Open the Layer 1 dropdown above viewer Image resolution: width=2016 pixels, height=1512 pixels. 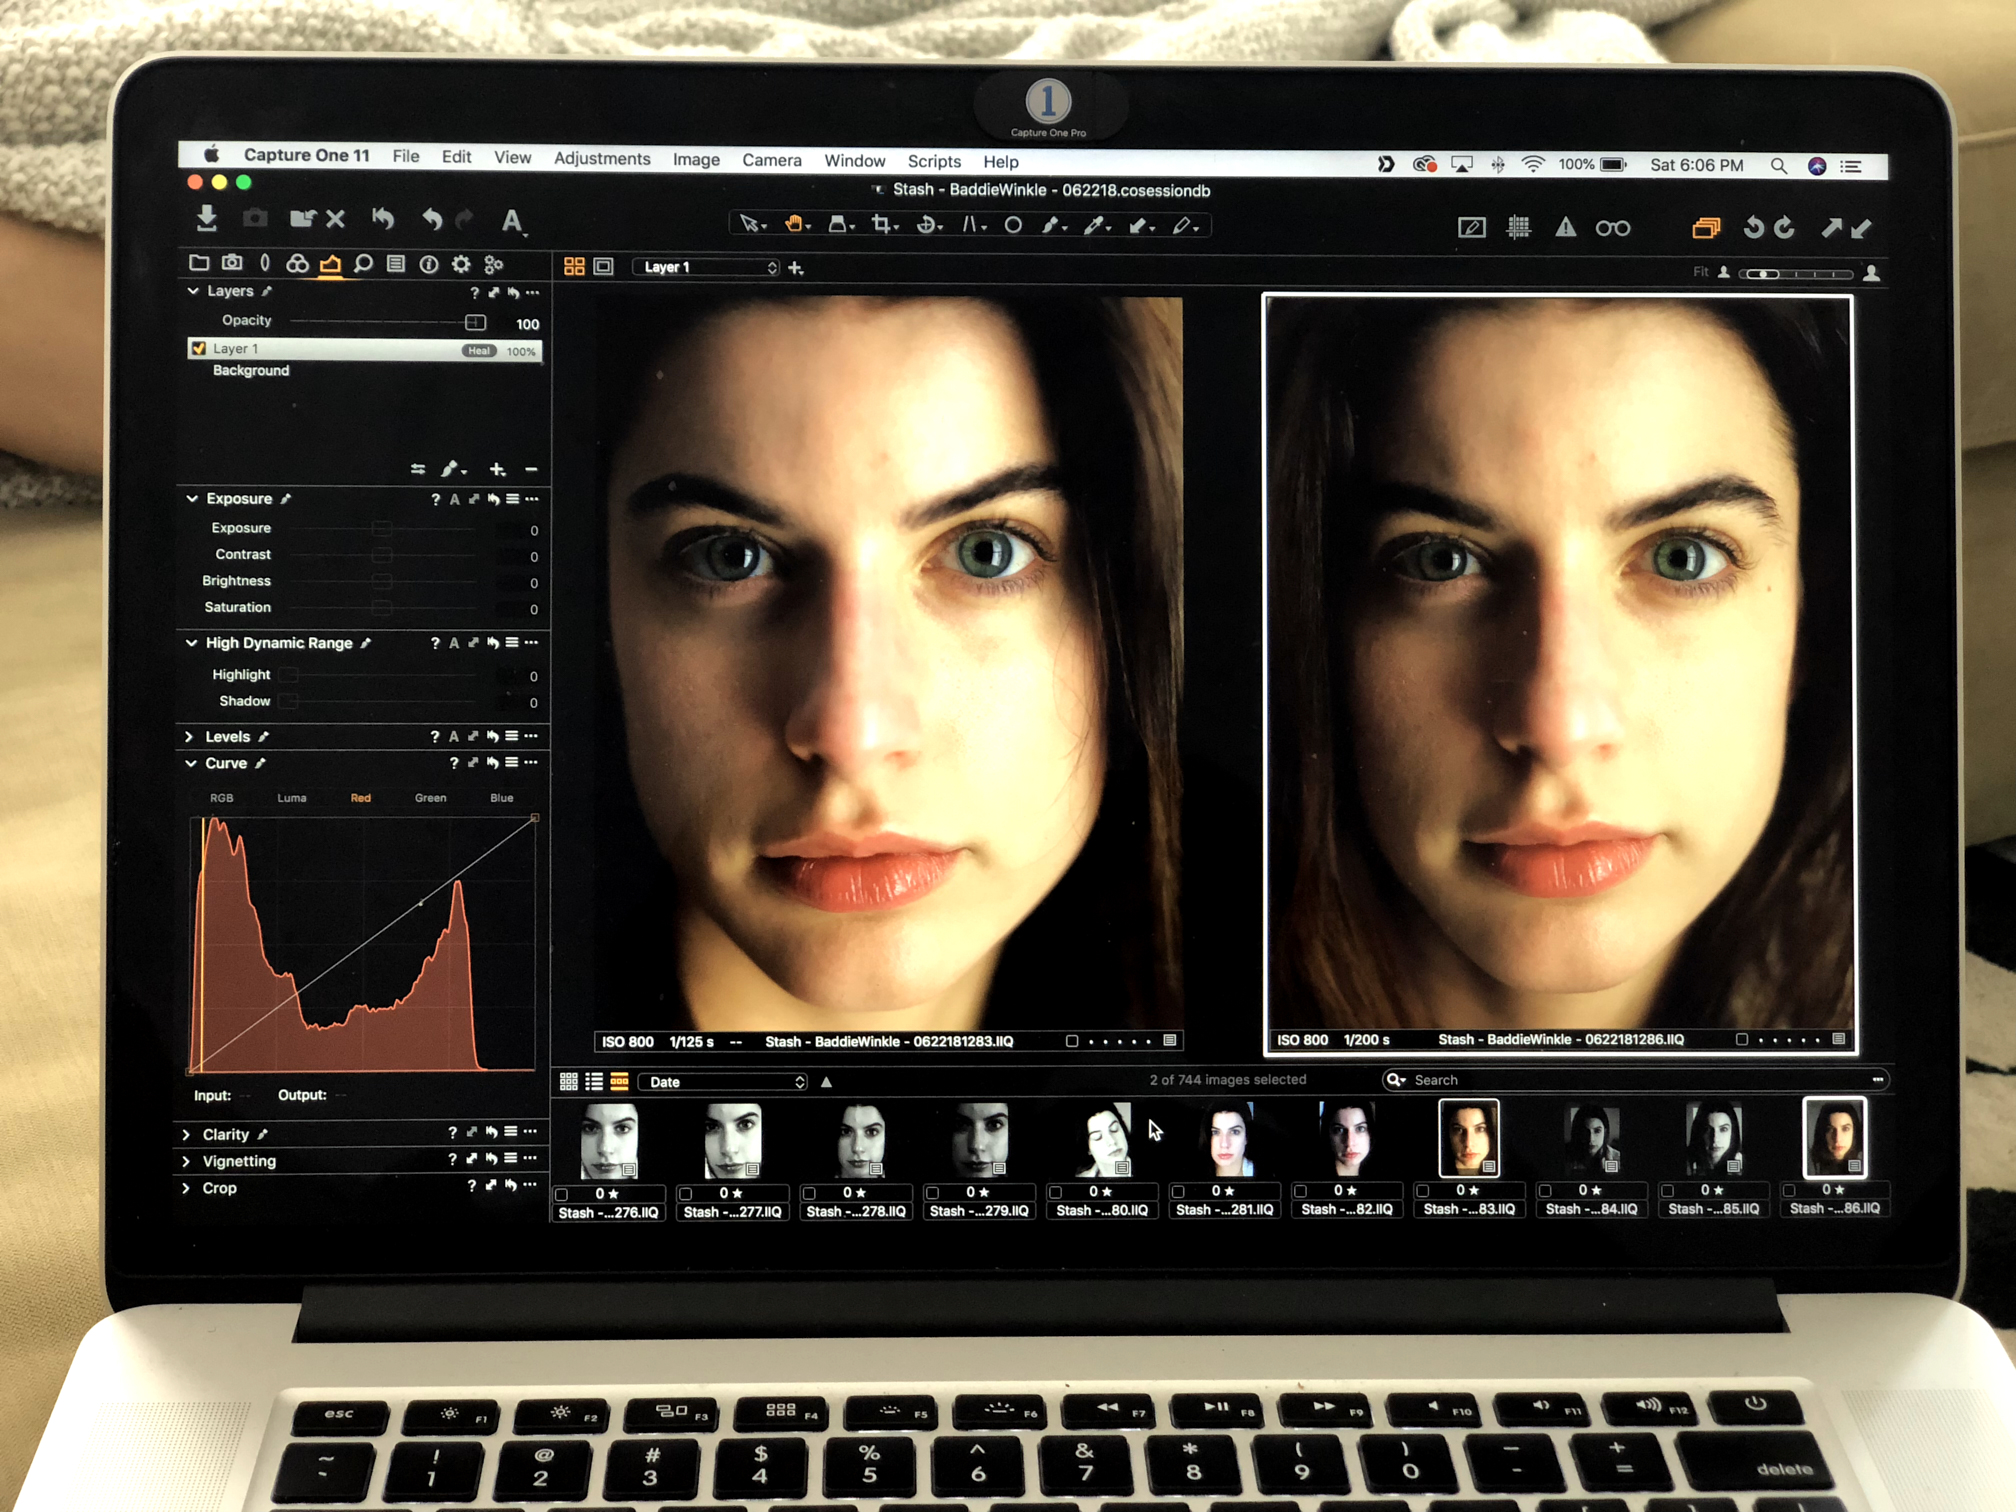point(707,267)
